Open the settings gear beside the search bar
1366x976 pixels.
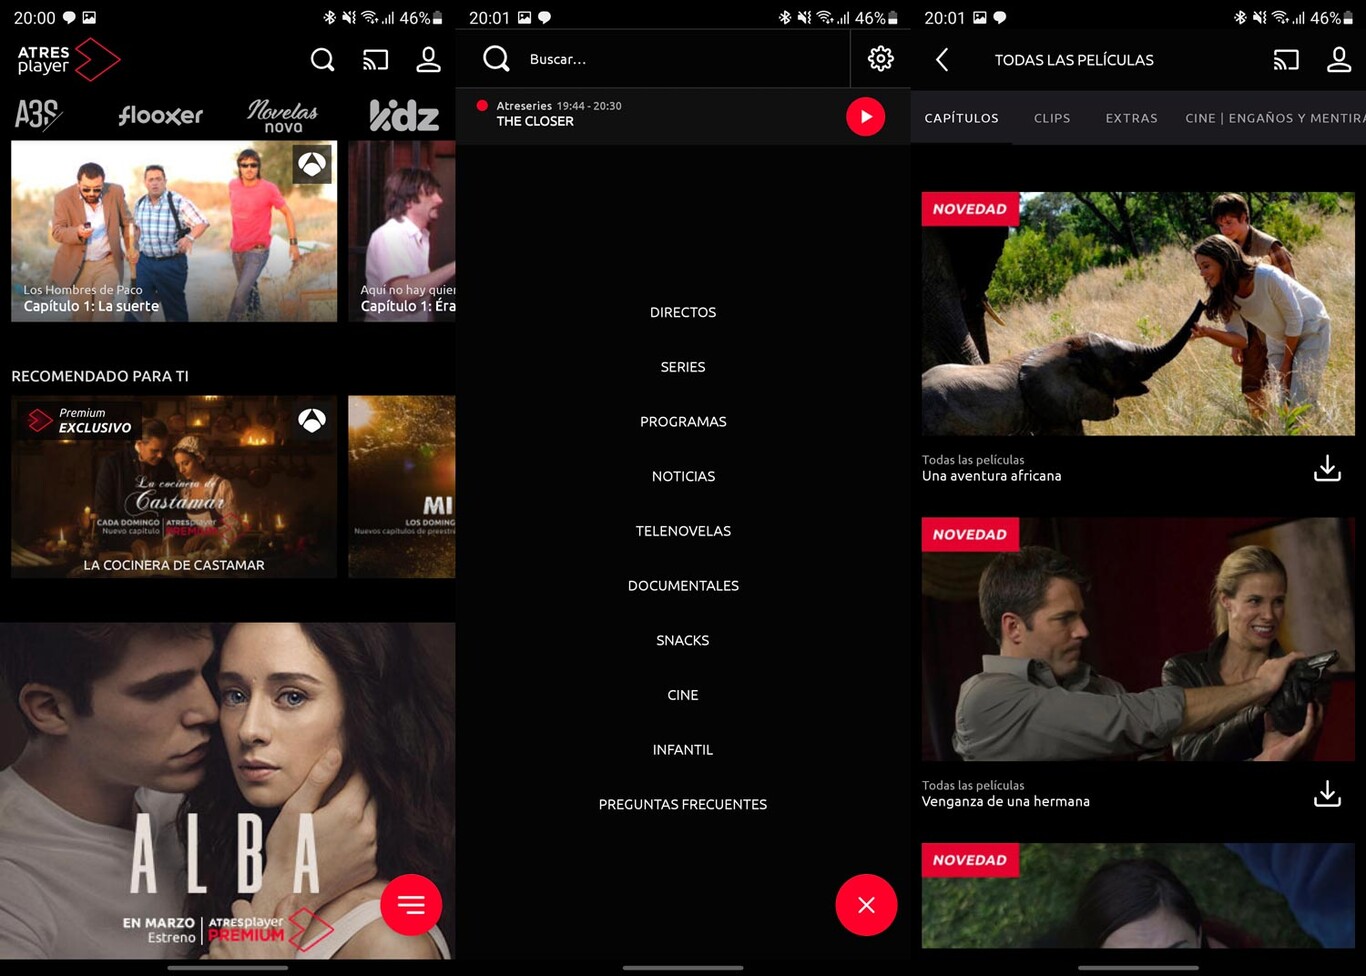[x=880, y=58]
